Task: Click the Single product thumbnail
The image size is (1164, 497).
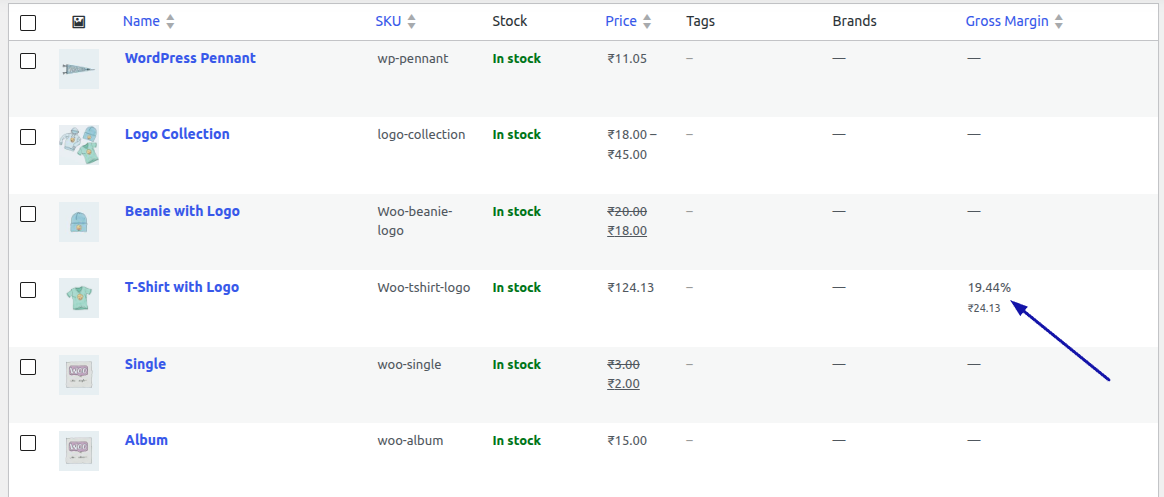Action: click(x=79, y=375)
